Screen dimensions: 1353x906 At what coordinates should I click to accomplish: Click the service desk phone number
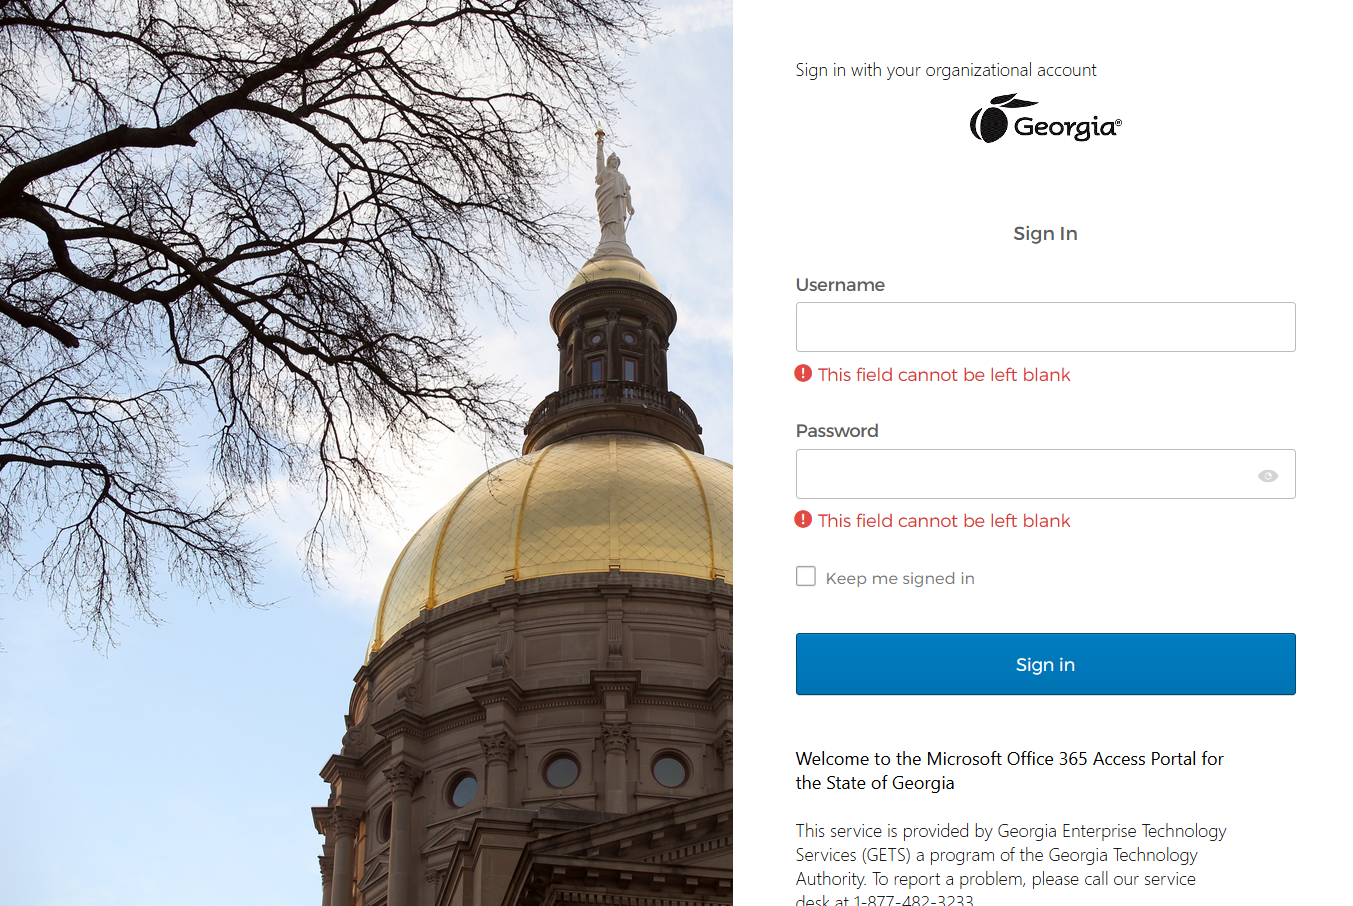click(913, 900)
